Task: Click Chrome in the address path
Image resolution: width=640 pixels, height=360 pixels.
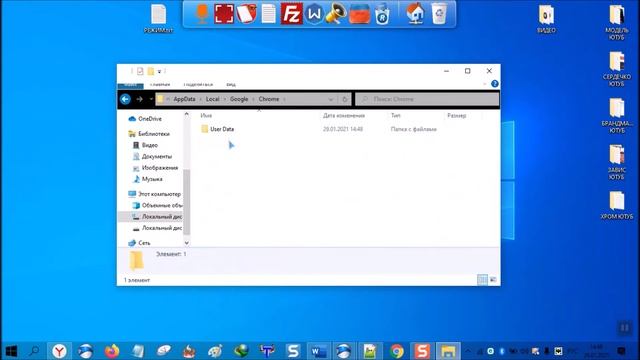Action: [x=269, y=99]
